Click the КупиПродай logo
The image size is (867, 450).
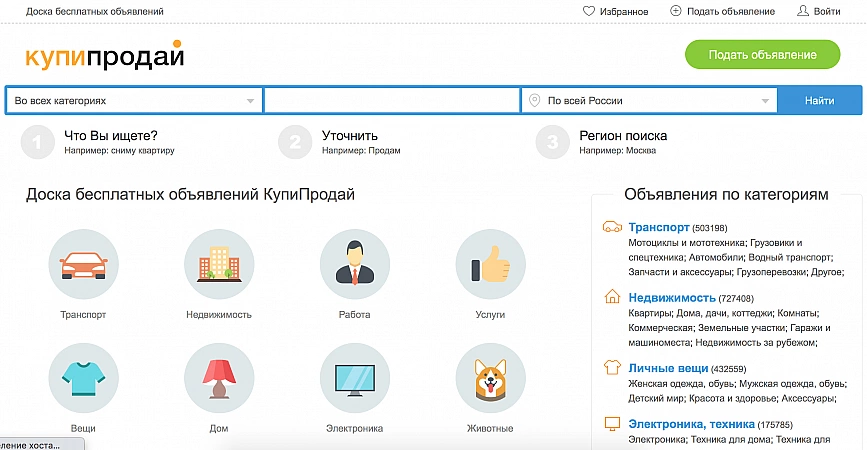click(x=105, y=55)
